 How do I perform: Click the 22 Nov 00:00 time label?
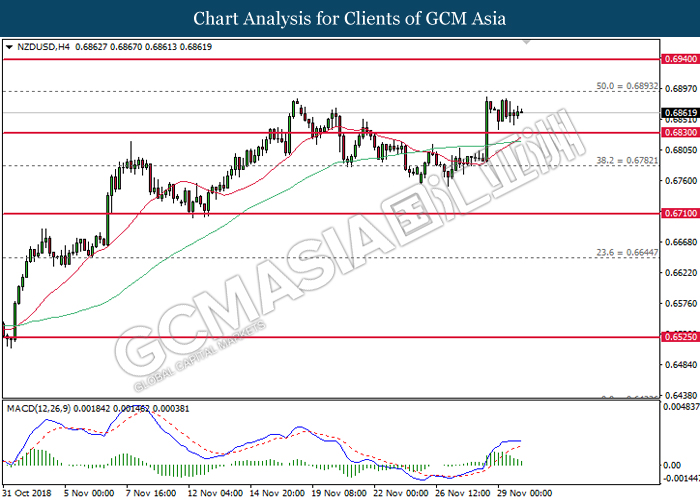click(401, 493)
